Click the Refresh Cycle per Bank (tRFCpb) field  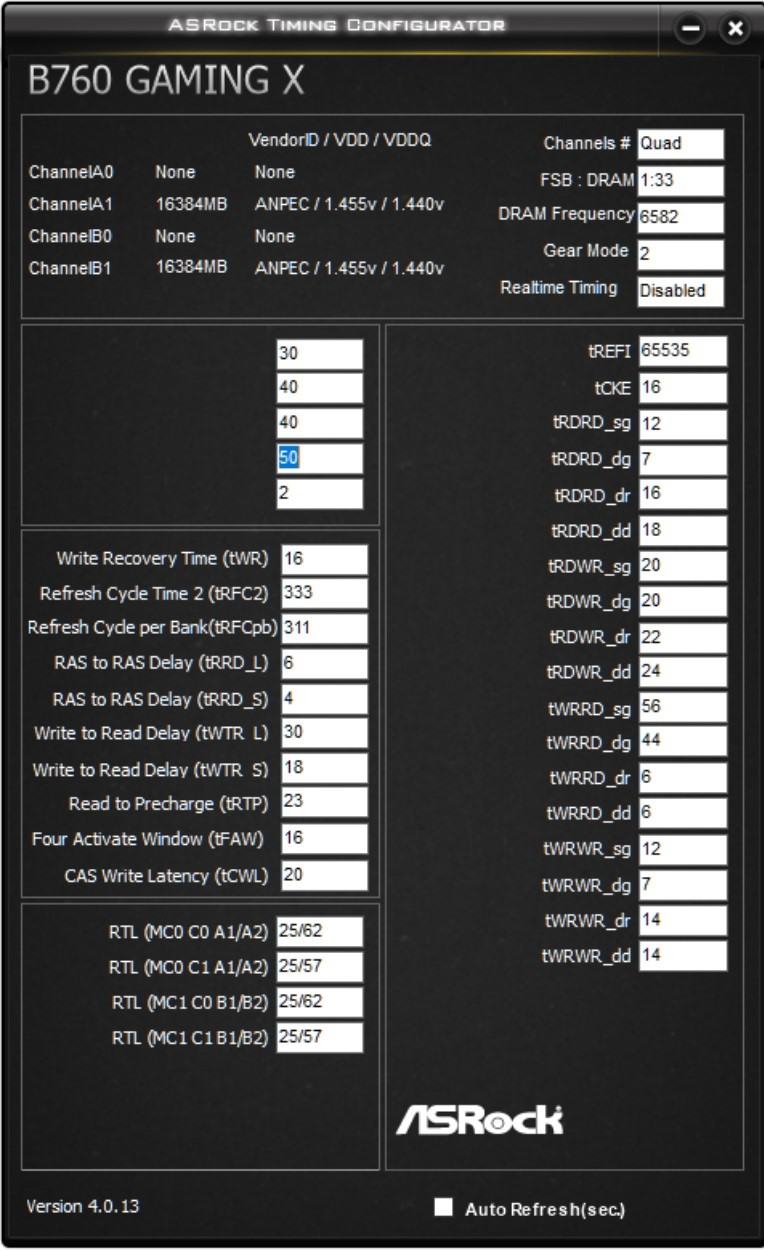point(324,629)
